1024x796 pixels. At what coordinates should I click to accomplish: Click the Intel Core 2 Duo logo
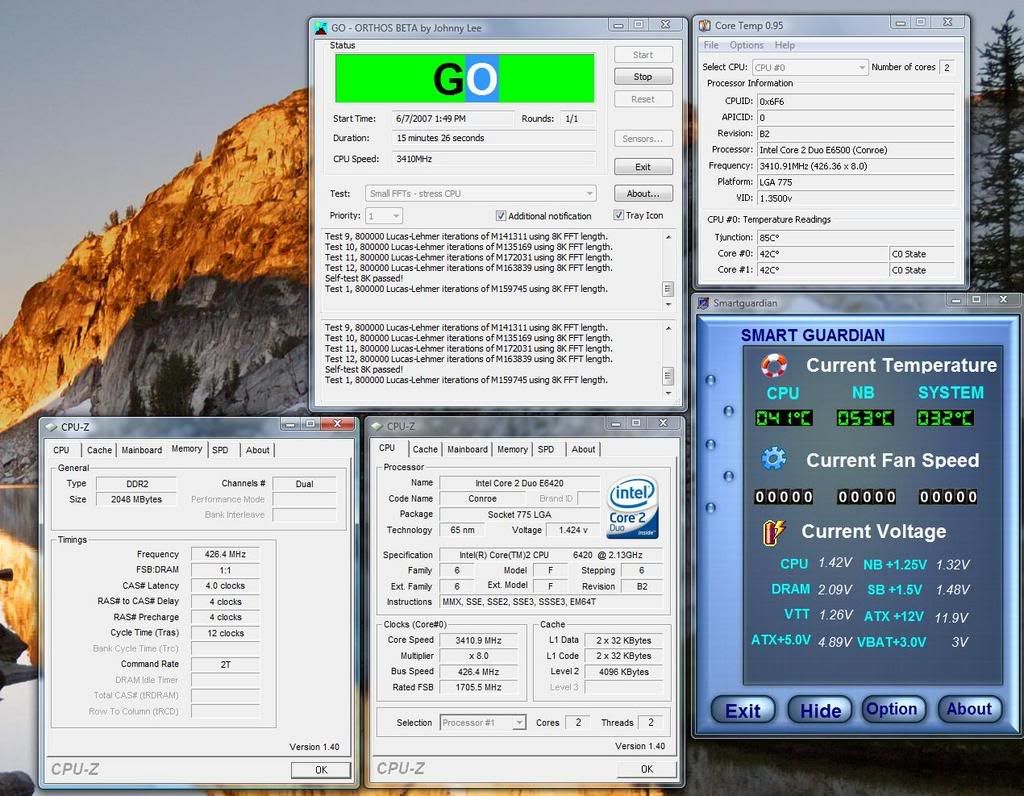634,506
